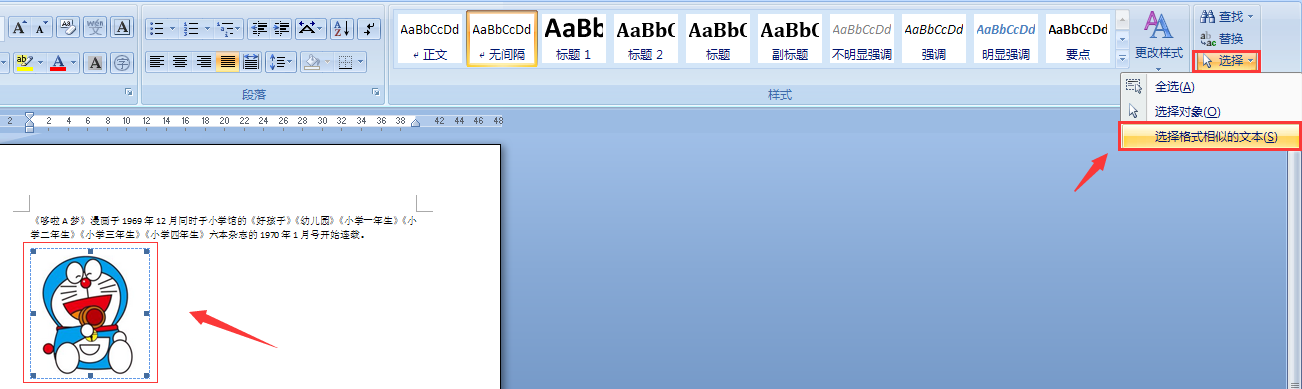Center the paragraph text
The image size is (1302, 389).
pyautogui.click(x=180, y=63)
